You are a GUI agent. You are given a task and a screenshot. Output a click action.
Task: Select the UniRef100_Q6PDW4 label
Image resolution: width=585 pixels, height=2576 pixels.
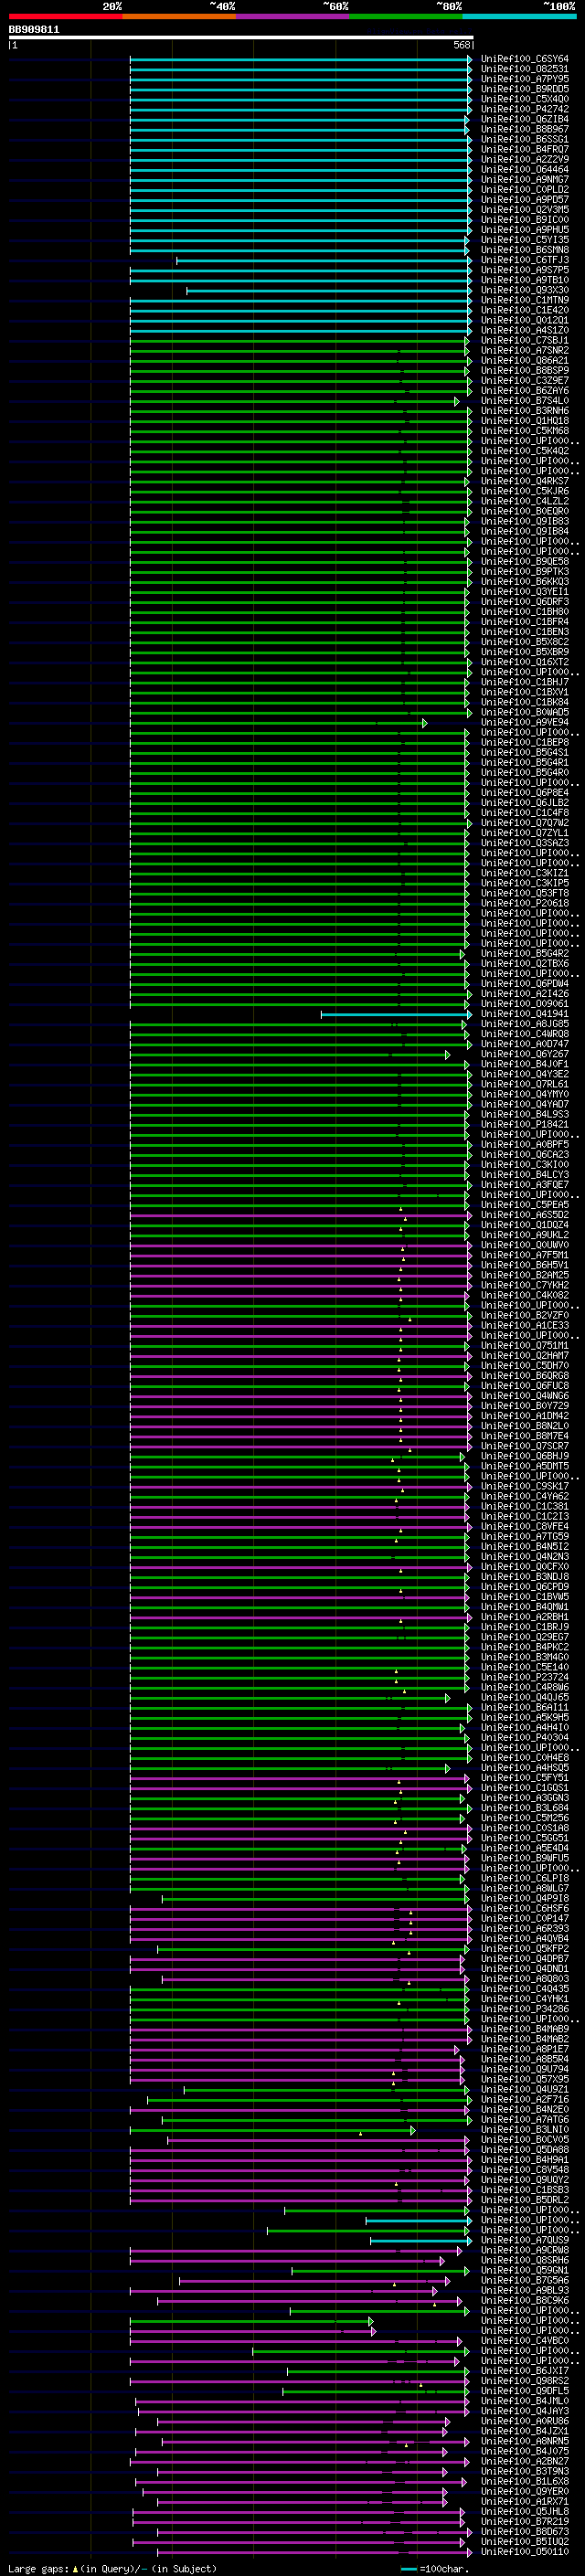tap(525, 983)
